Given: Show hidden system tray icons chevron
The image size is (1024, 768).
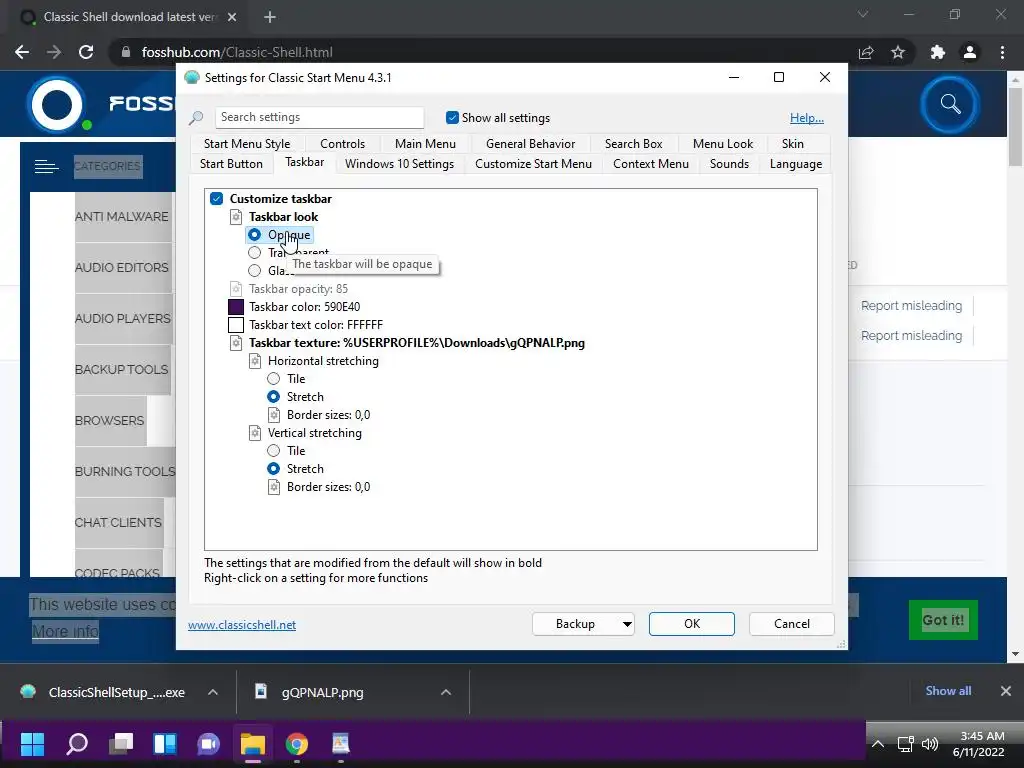Looking at the screenshot, I should [878, 744].
